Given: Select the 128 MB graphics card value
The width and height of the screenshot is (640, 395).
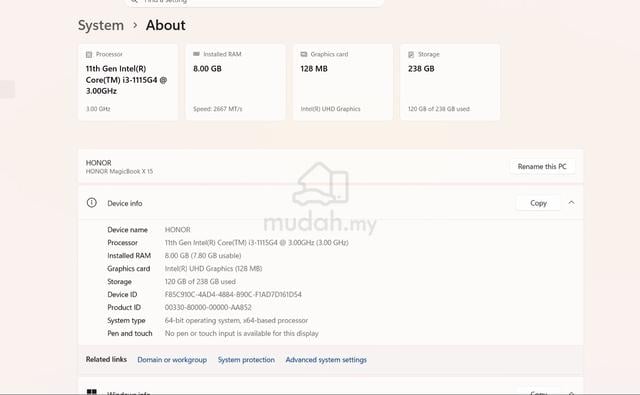Looking at the screenshot, I should pos(314,69).
